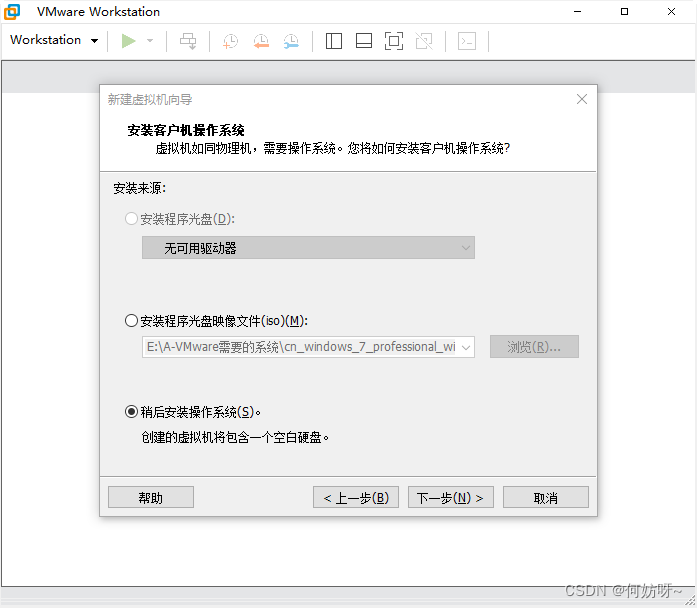Open the Workstation menu dropdown
697x608 pixels.
coord(54,40)
